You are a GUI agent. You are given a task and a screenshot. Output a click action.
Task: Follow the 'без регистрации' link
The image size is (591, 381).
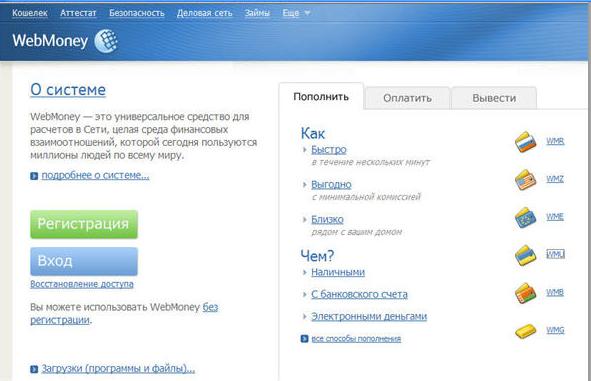211,307
